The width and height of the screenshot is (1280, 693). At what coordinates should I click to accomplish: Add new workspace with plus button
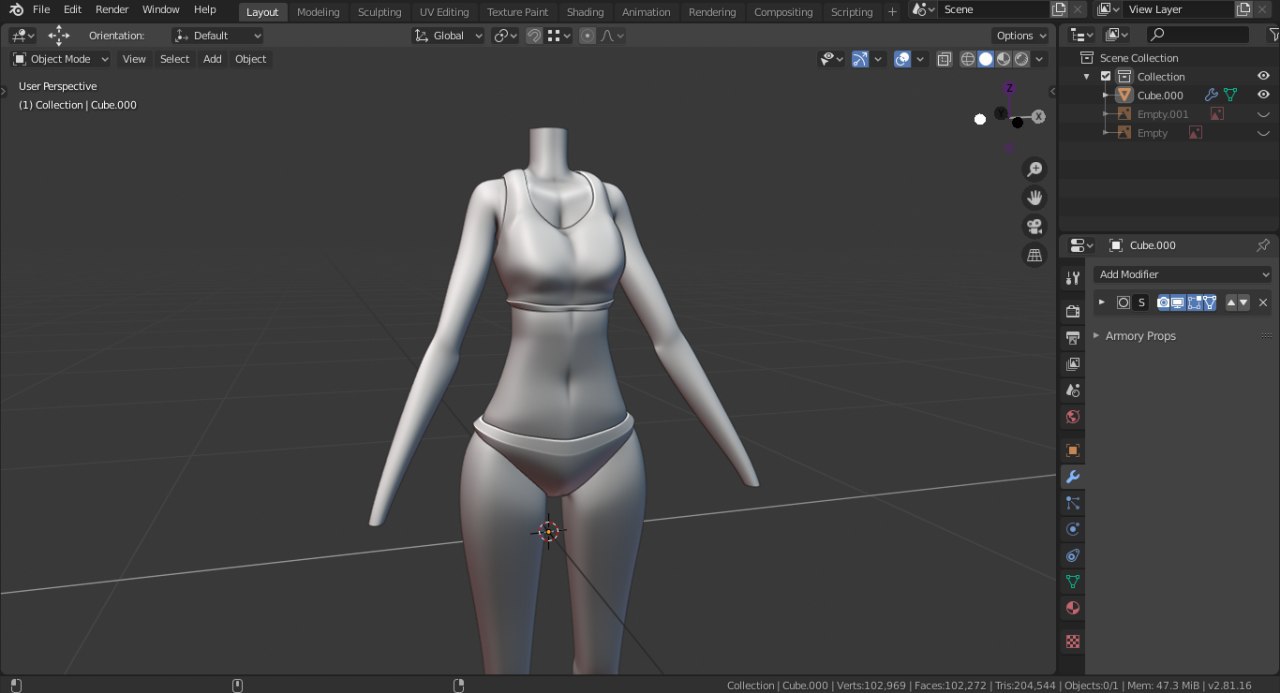point(892,12)
